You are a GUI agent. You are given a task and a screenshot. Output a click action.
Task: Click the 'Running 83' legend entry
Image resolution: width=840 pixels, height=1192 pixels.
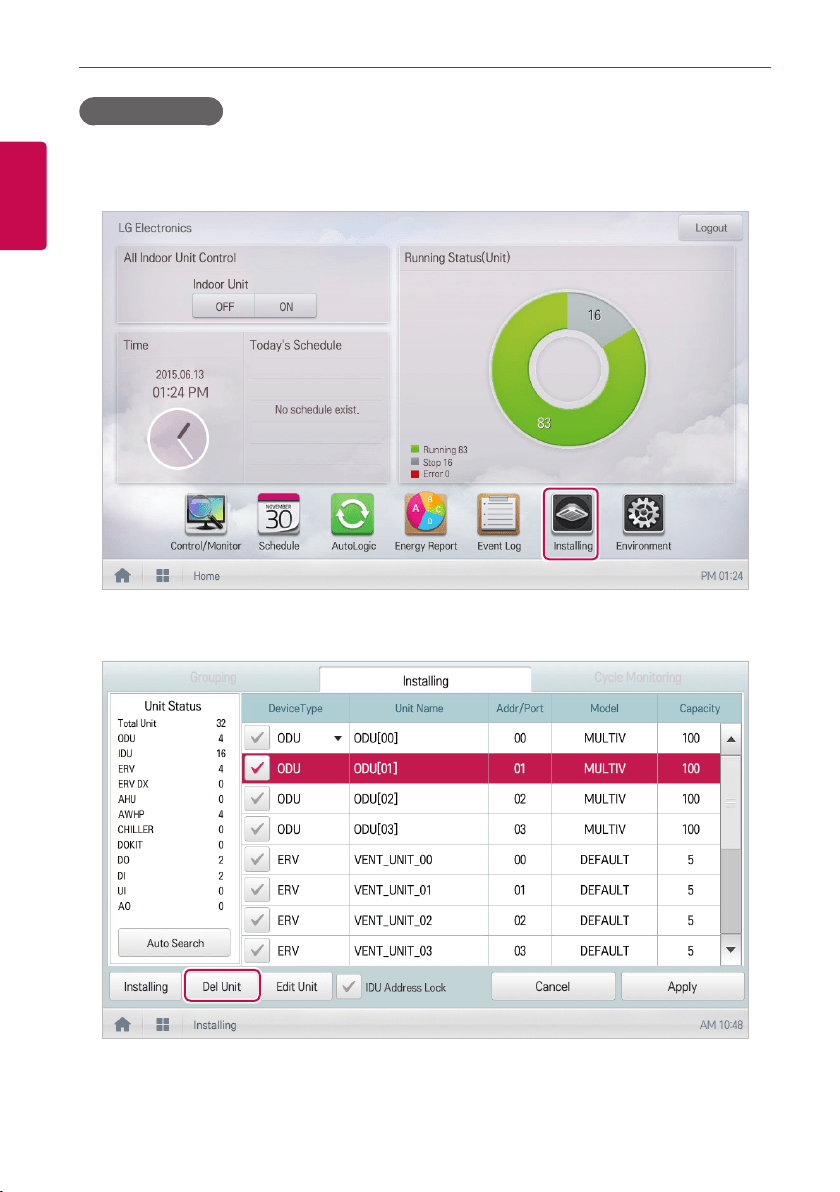(x=439, y=449)
